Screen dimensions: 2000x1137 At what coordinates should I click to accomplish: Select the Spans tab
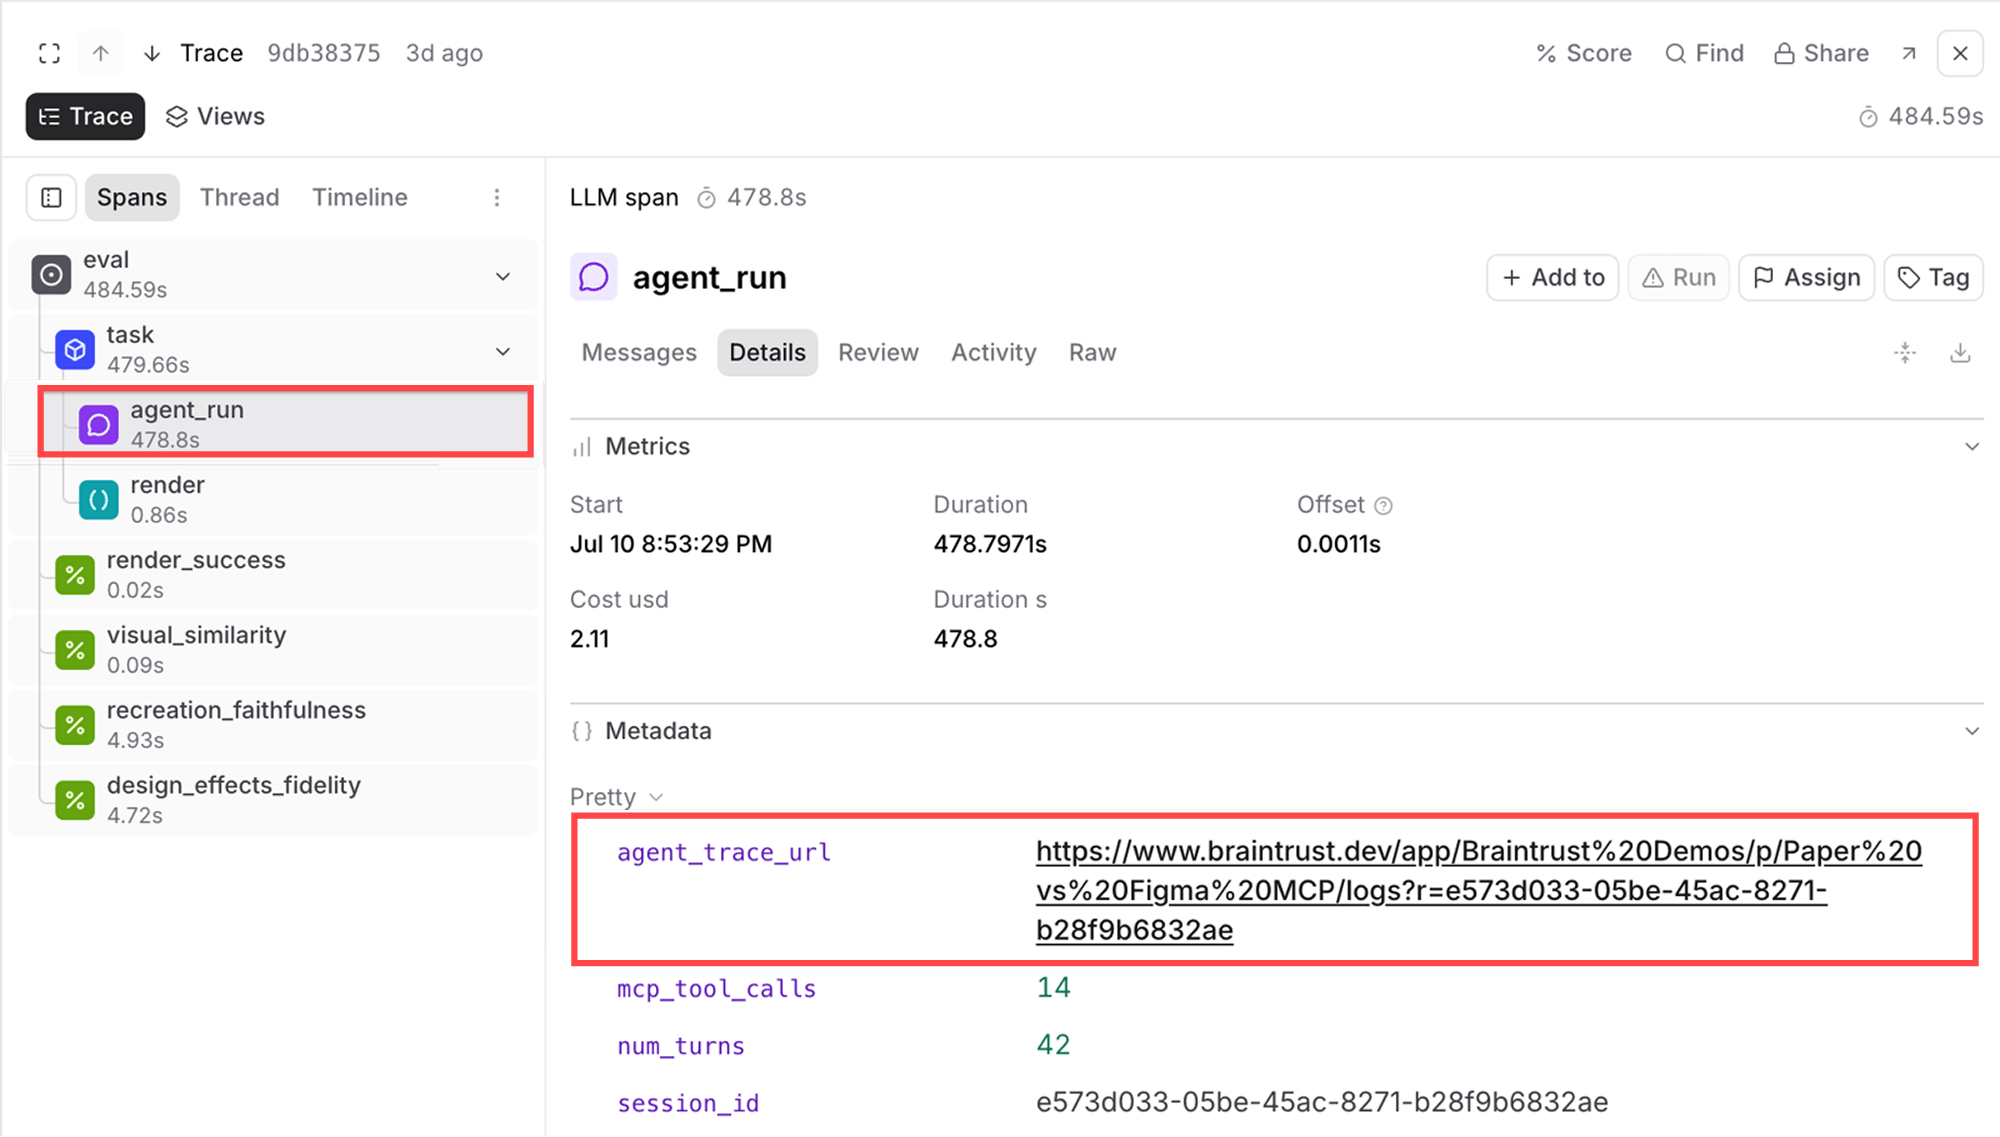pyautogui.click(x=132, y=197)
